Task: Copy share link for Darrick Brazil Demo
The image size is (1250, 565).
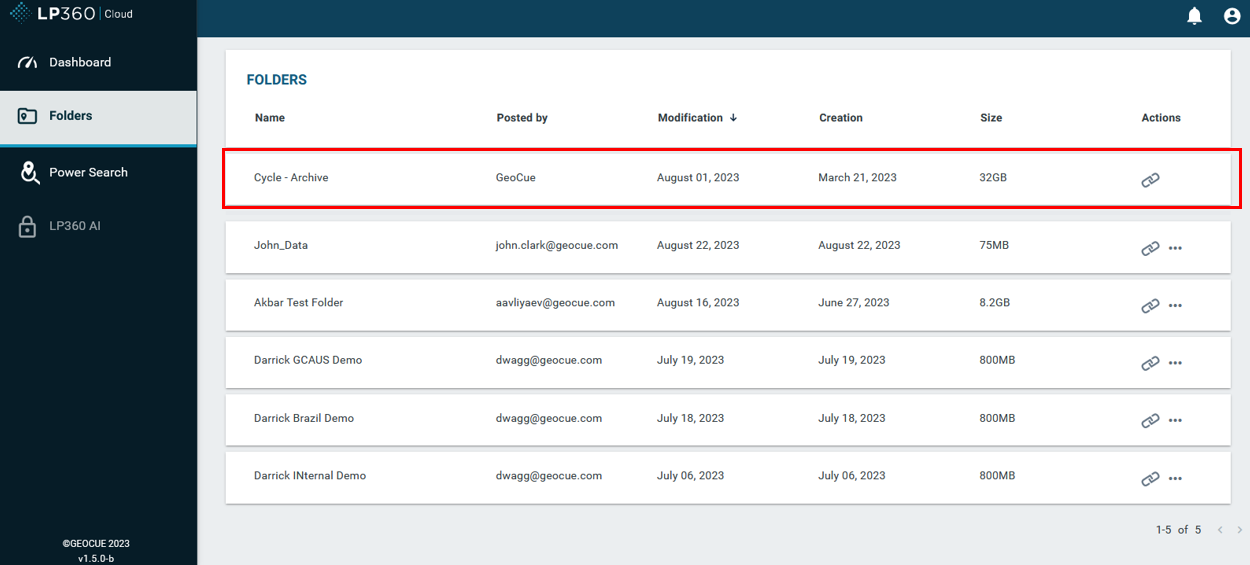Action: 1150,421
